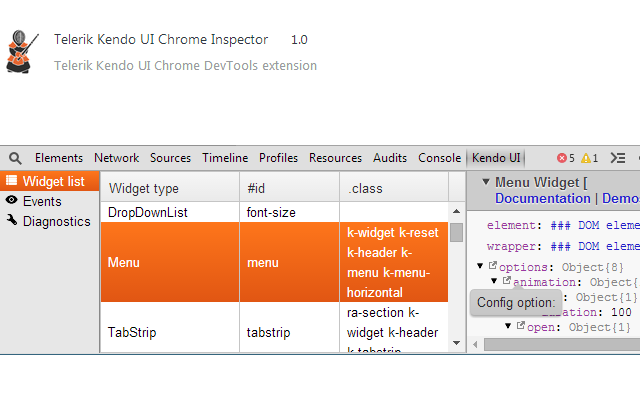Viewport: 640px width, 400px height.
Task: Click the menu id cell
Action: pos(289,262)
